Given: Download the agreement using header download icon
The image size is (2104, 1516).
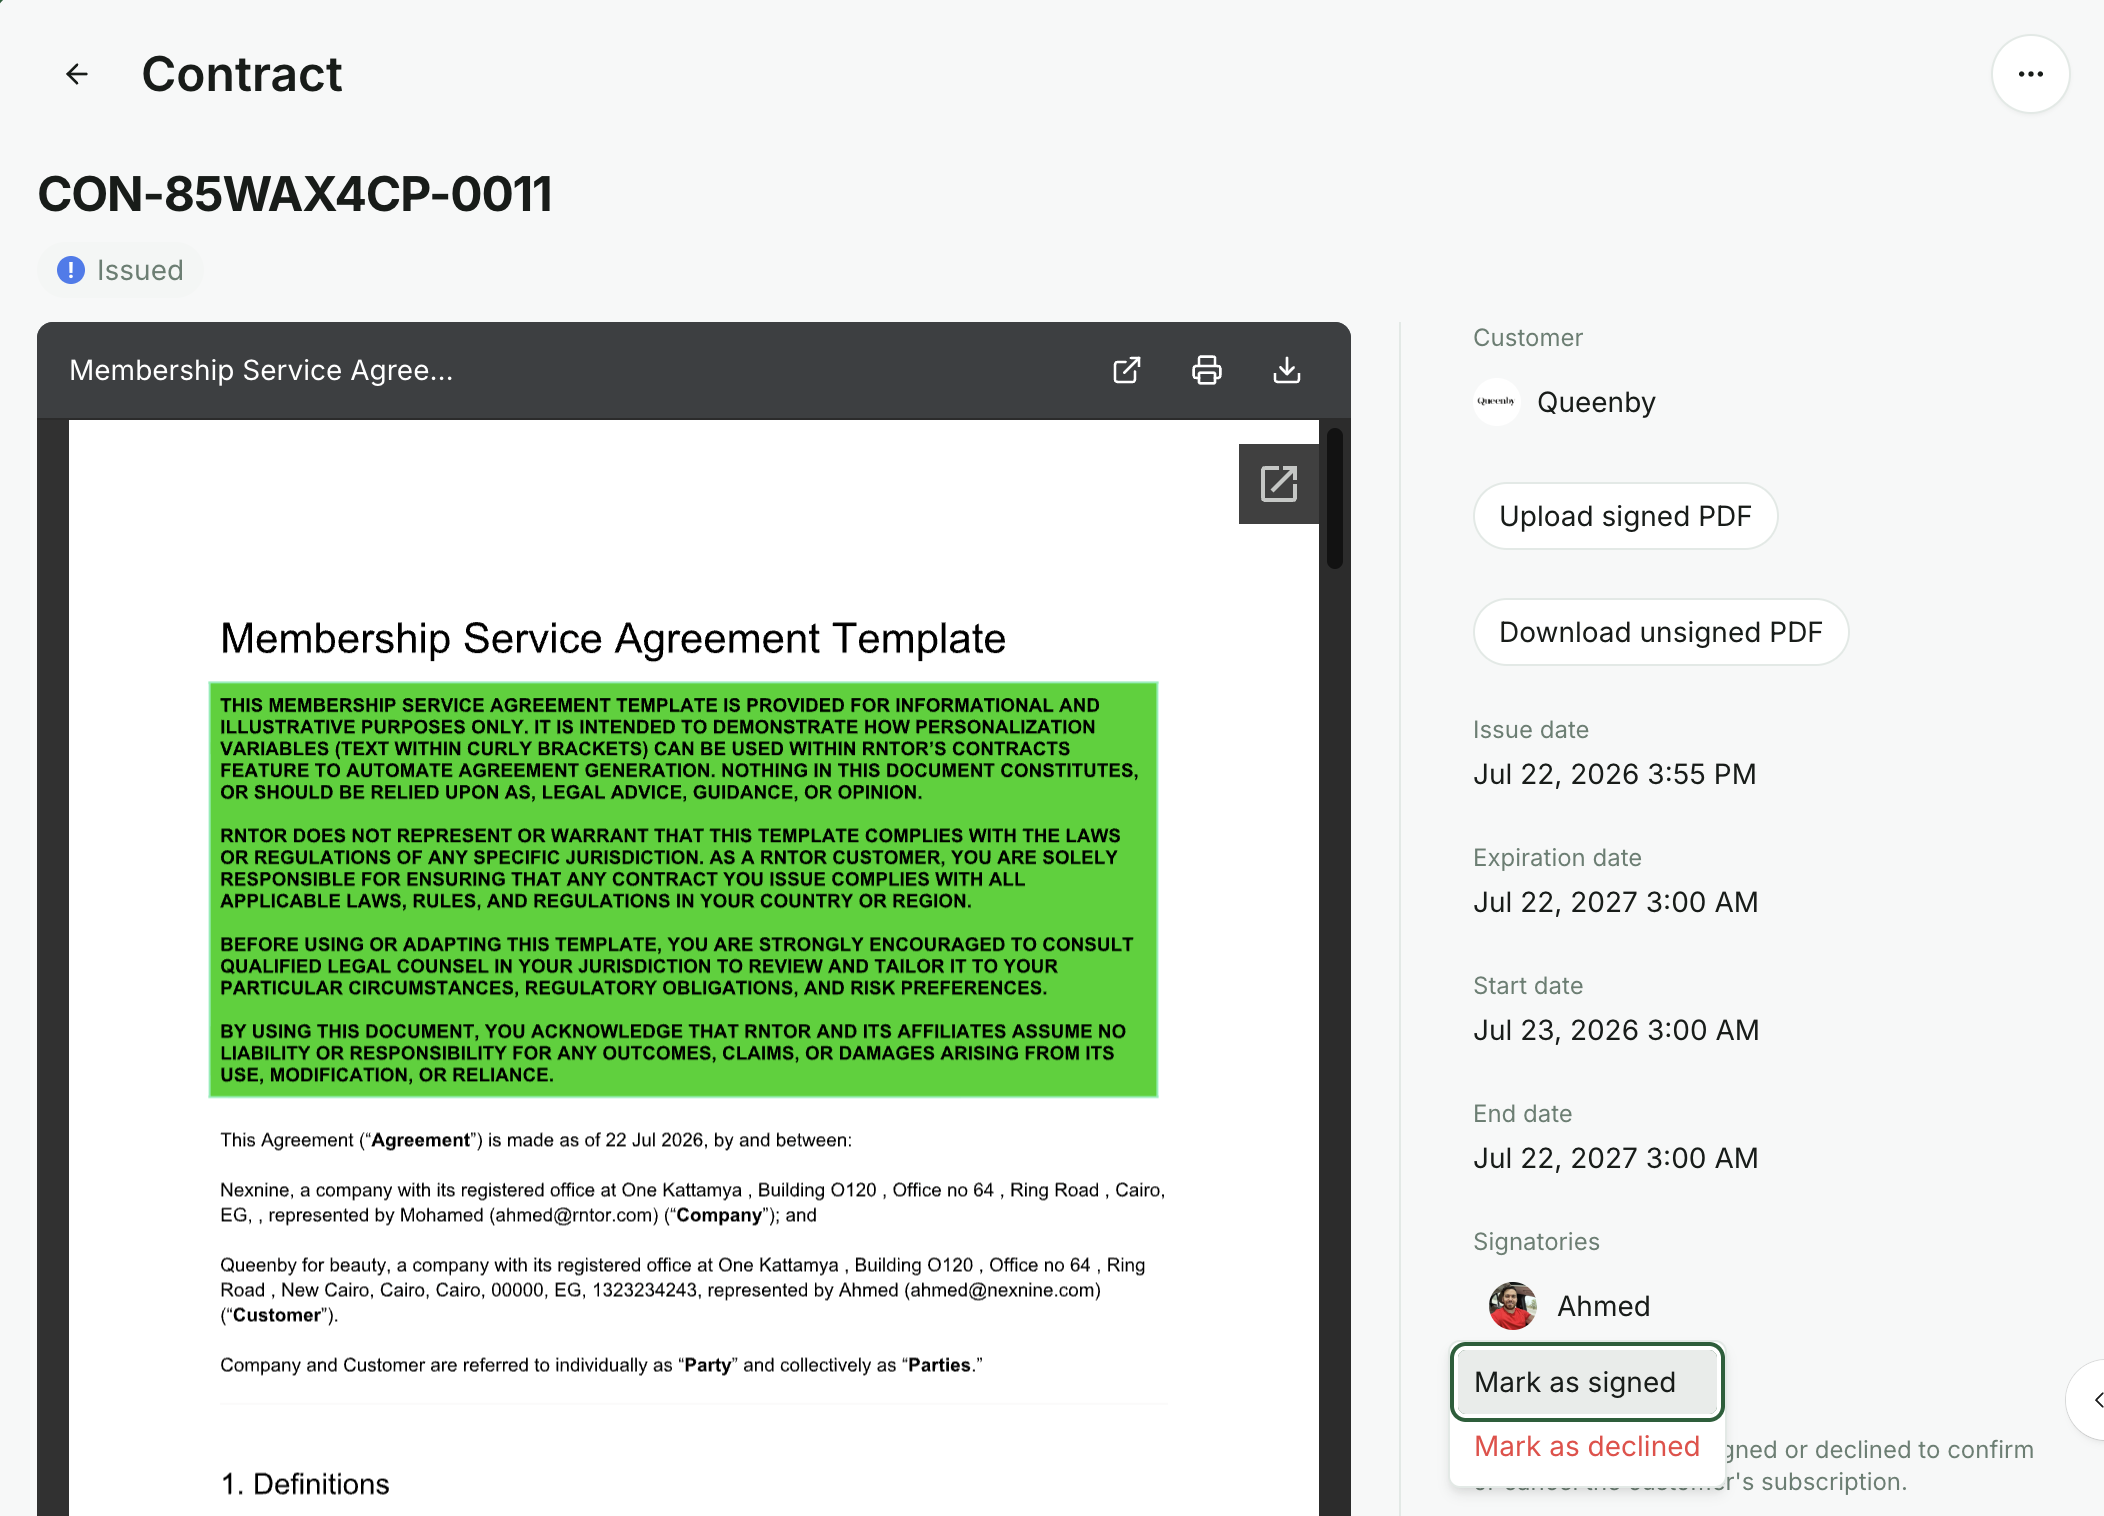Looking at the screenshot, I should tap(1287, 370).
